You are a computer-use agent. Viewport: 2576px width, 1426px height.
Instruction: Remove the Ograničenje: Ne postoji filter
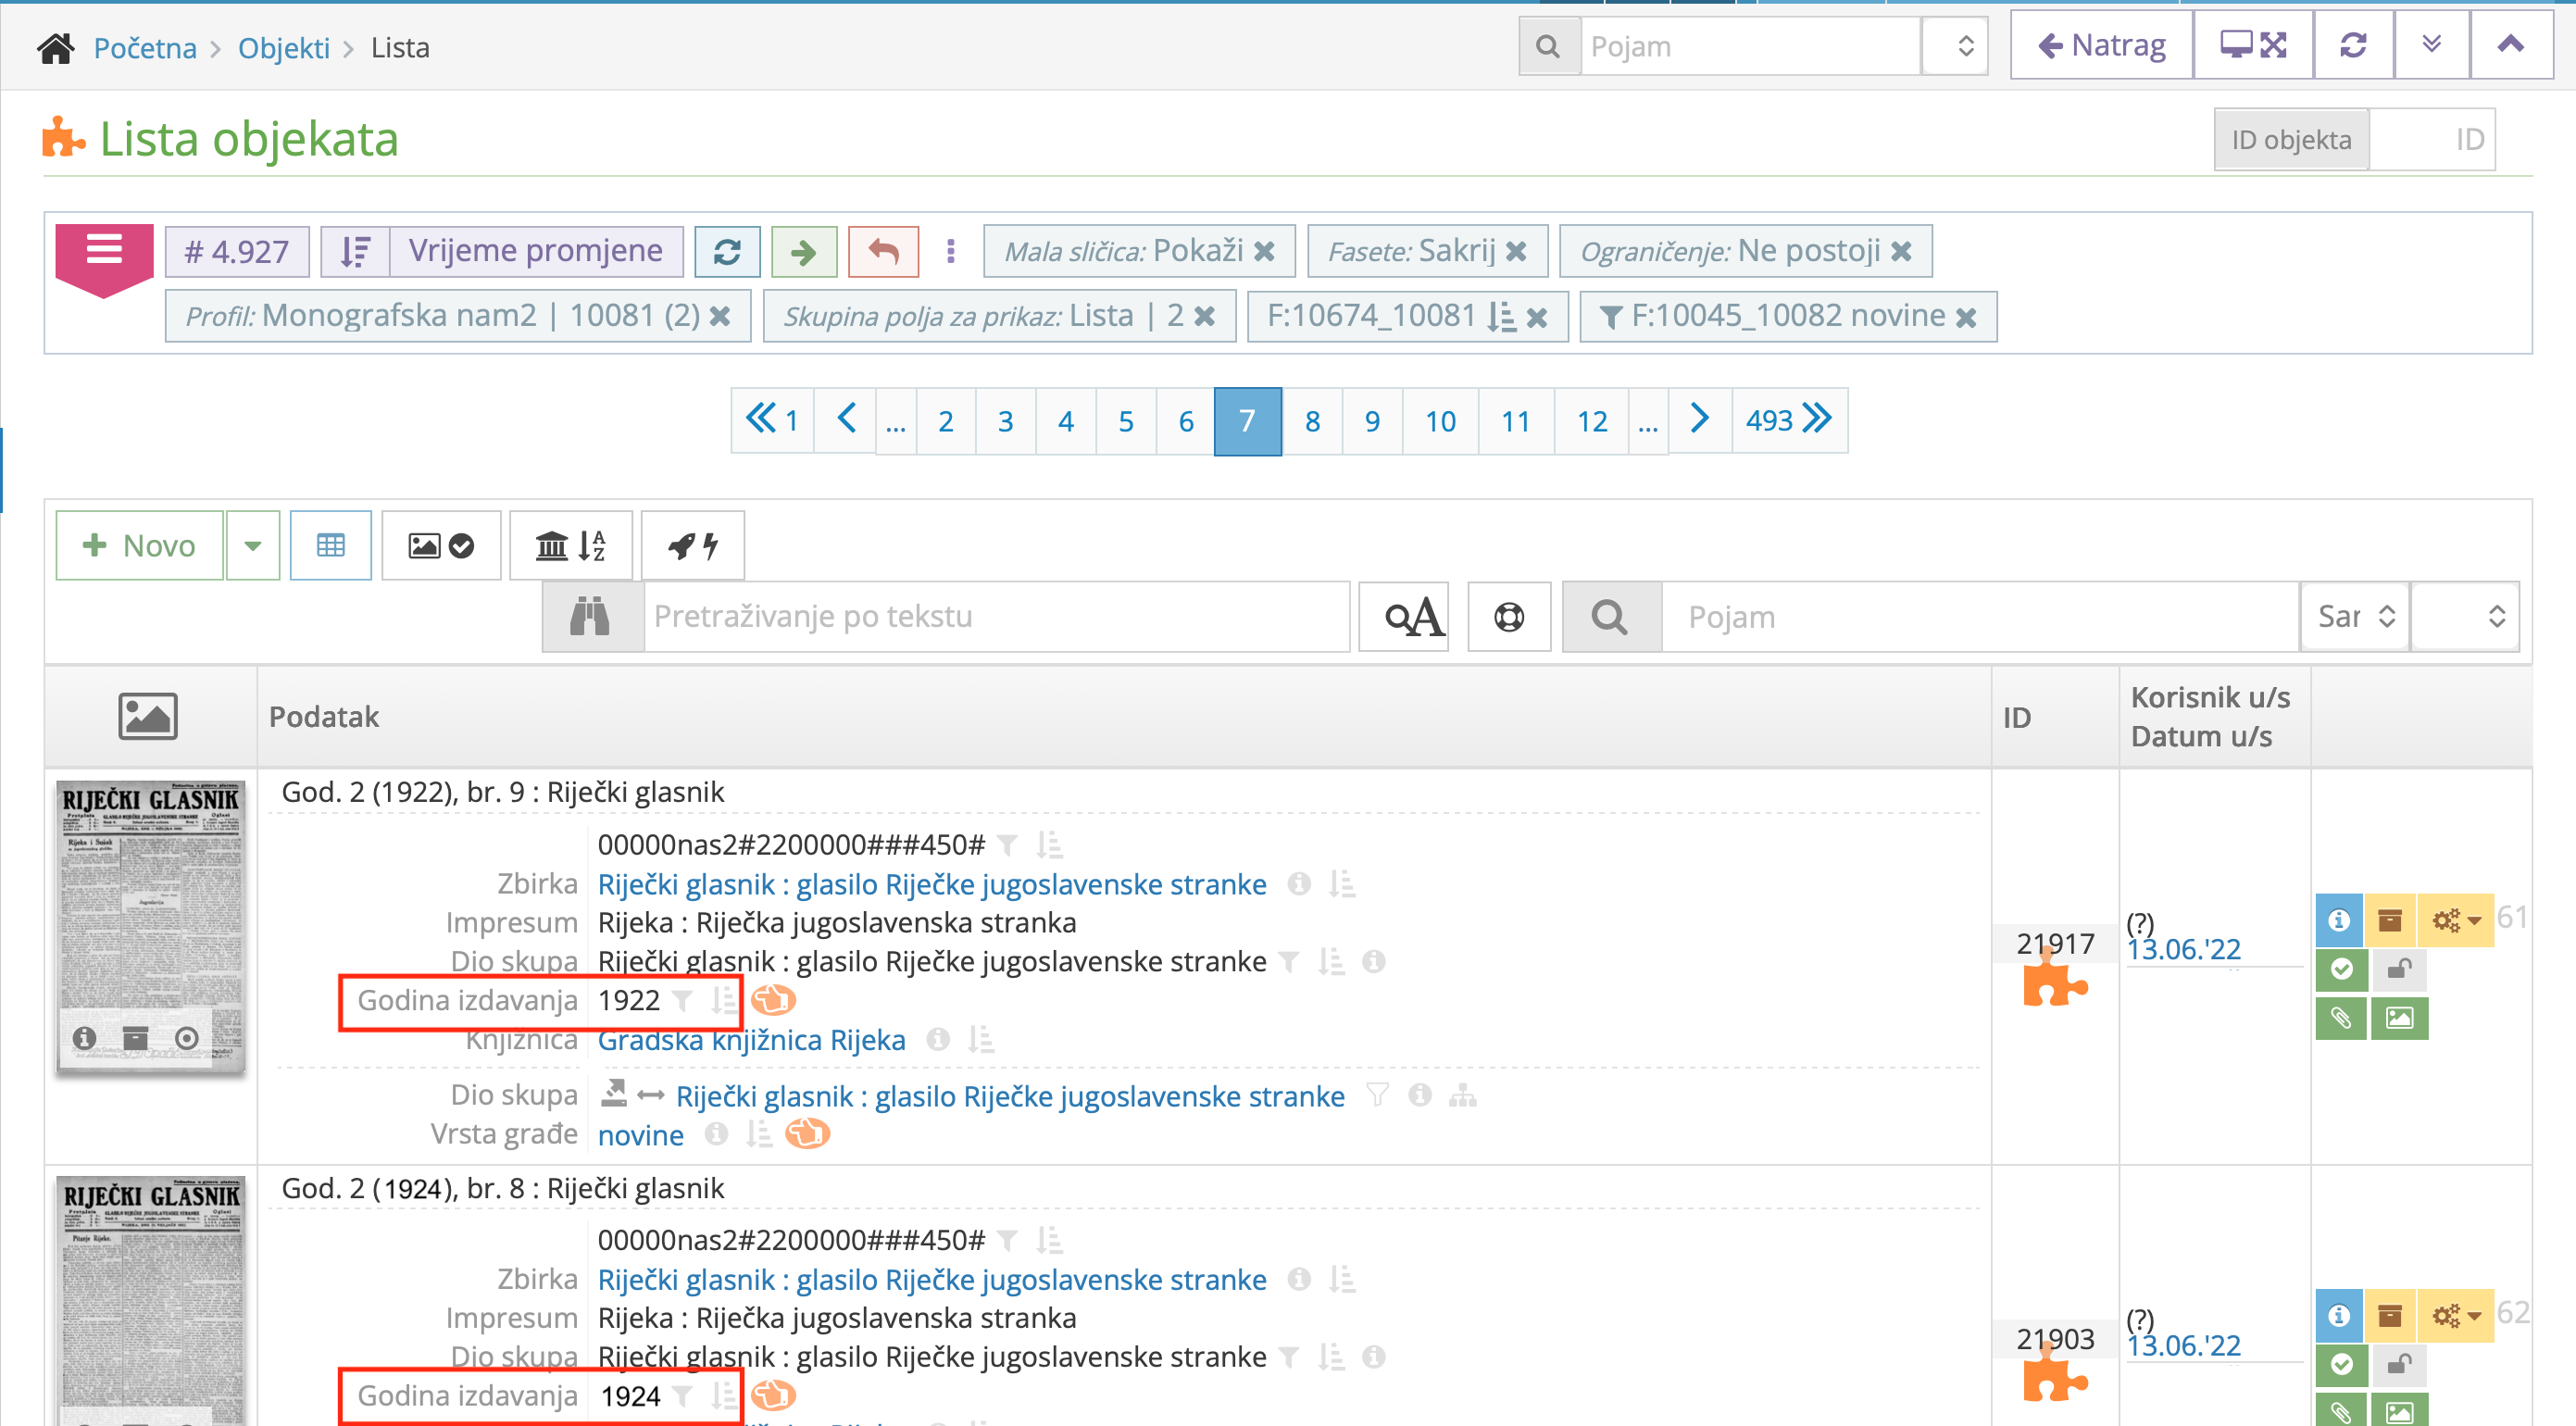point(1901,251)
